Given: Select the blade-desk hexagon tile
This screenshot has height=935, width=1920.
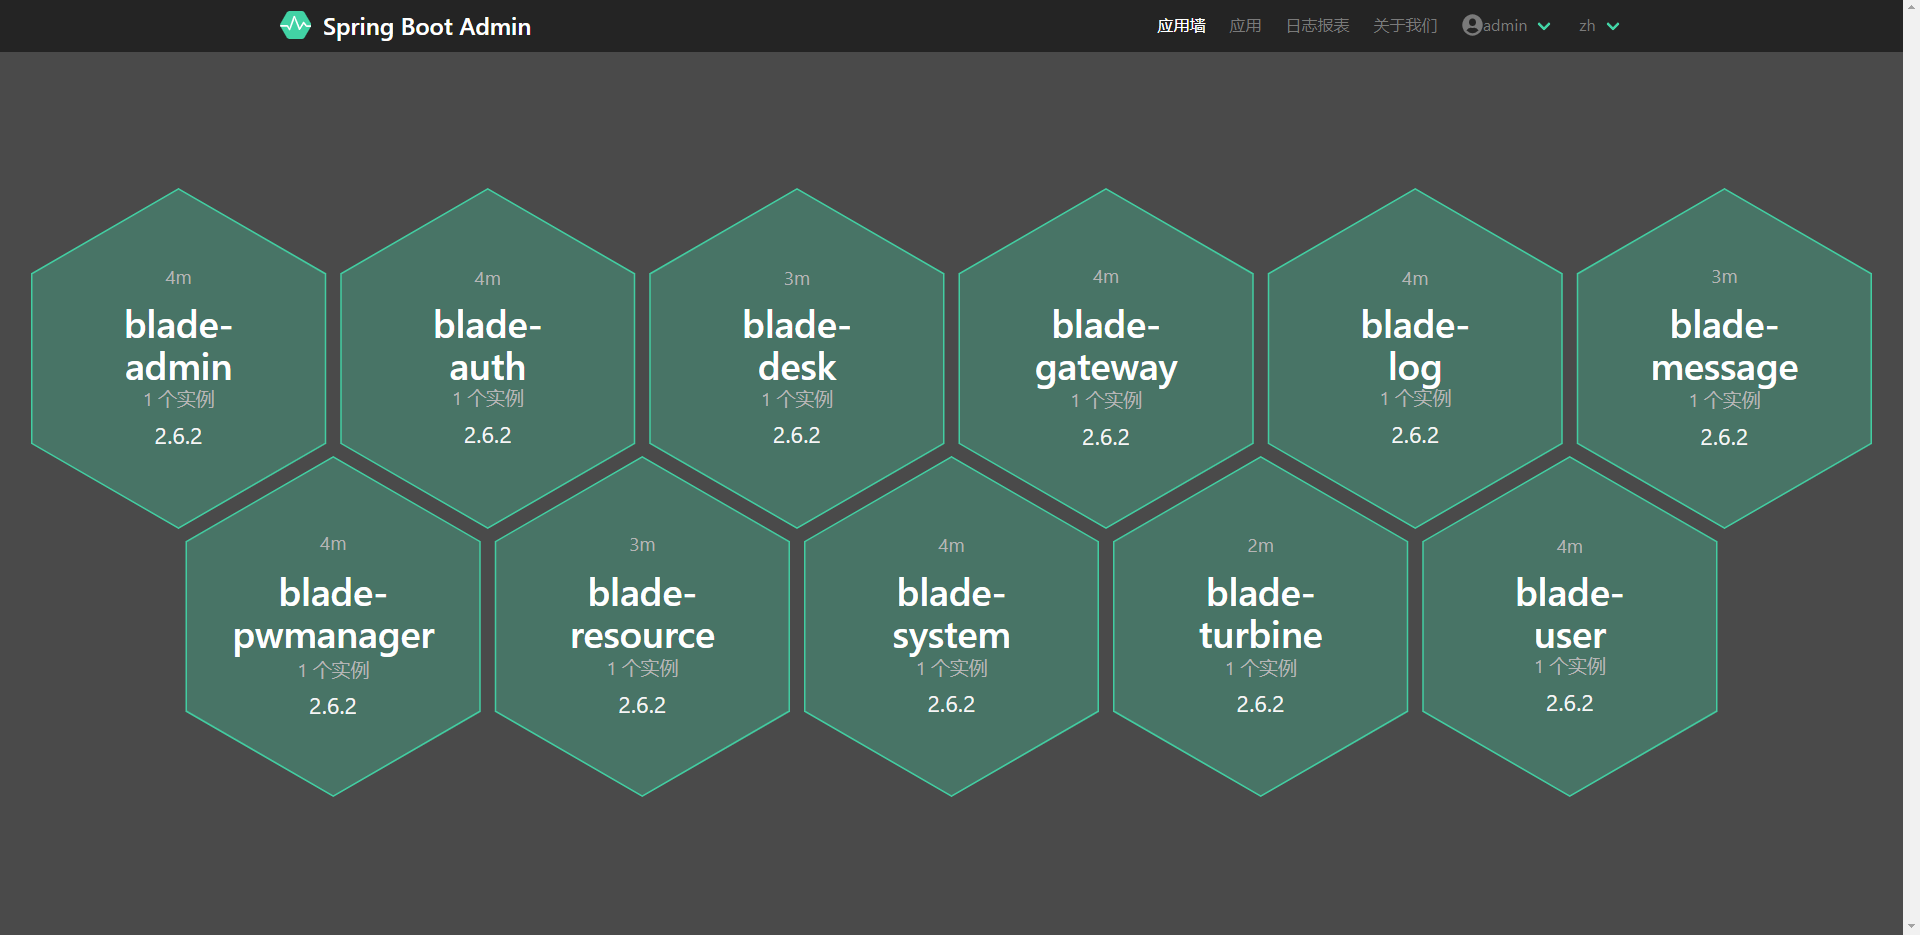Looking at the screenshot, I should point(796,358).
